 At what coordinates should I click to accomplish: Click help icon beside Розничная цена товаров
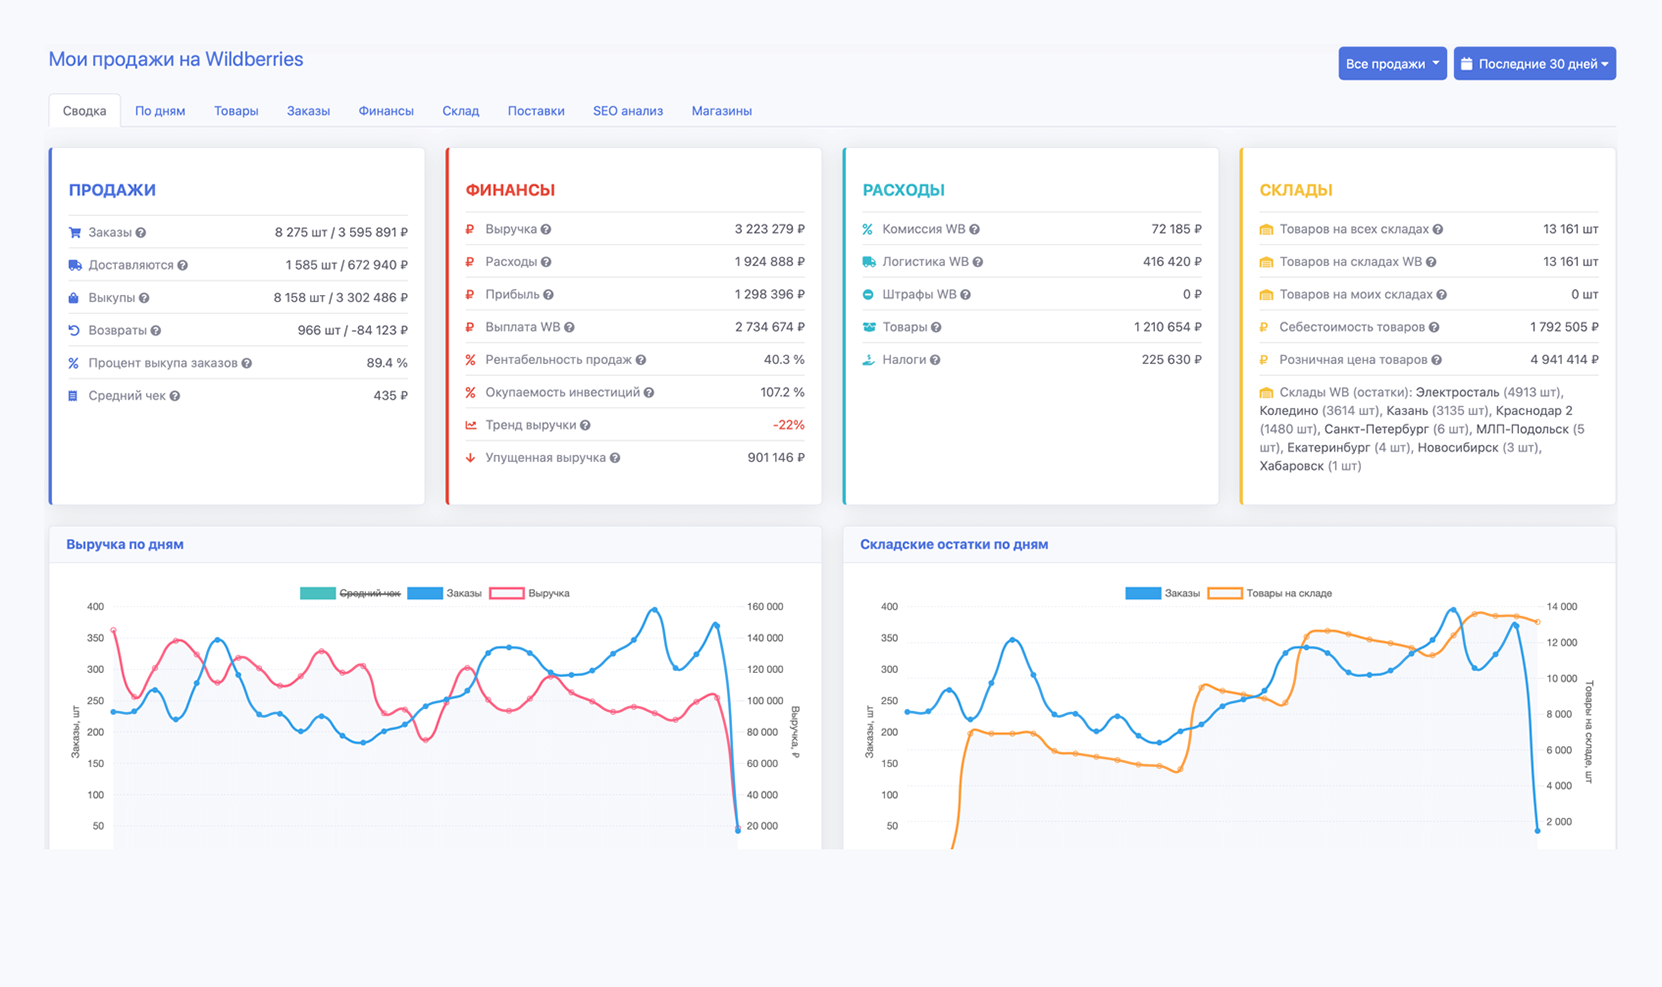(1437, 360)
